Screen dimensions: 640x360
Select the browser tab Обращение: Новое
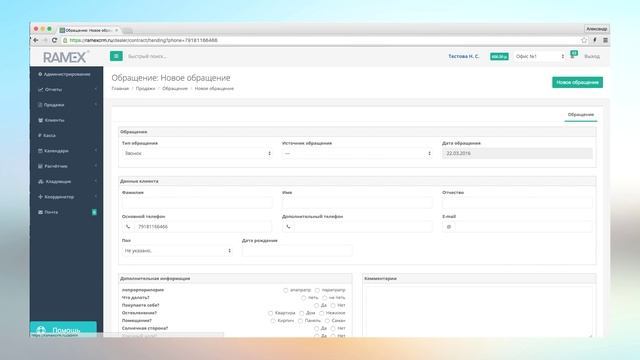pos(88,30)
